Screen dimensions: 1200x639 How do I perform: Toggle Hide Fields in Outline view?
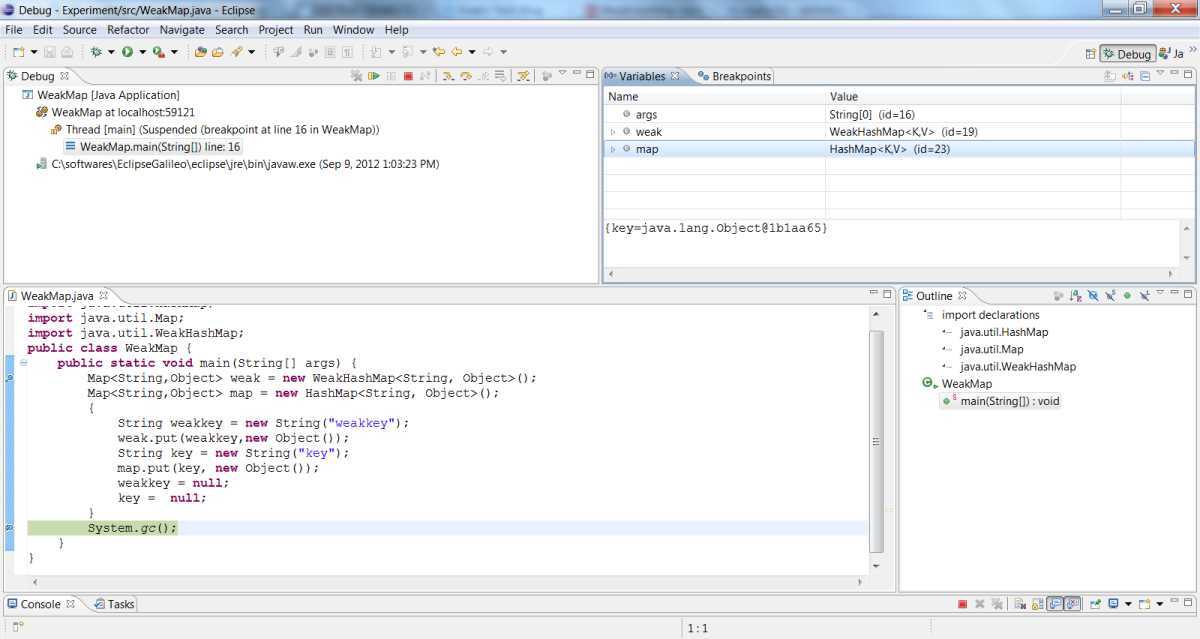coord(1093,296)
